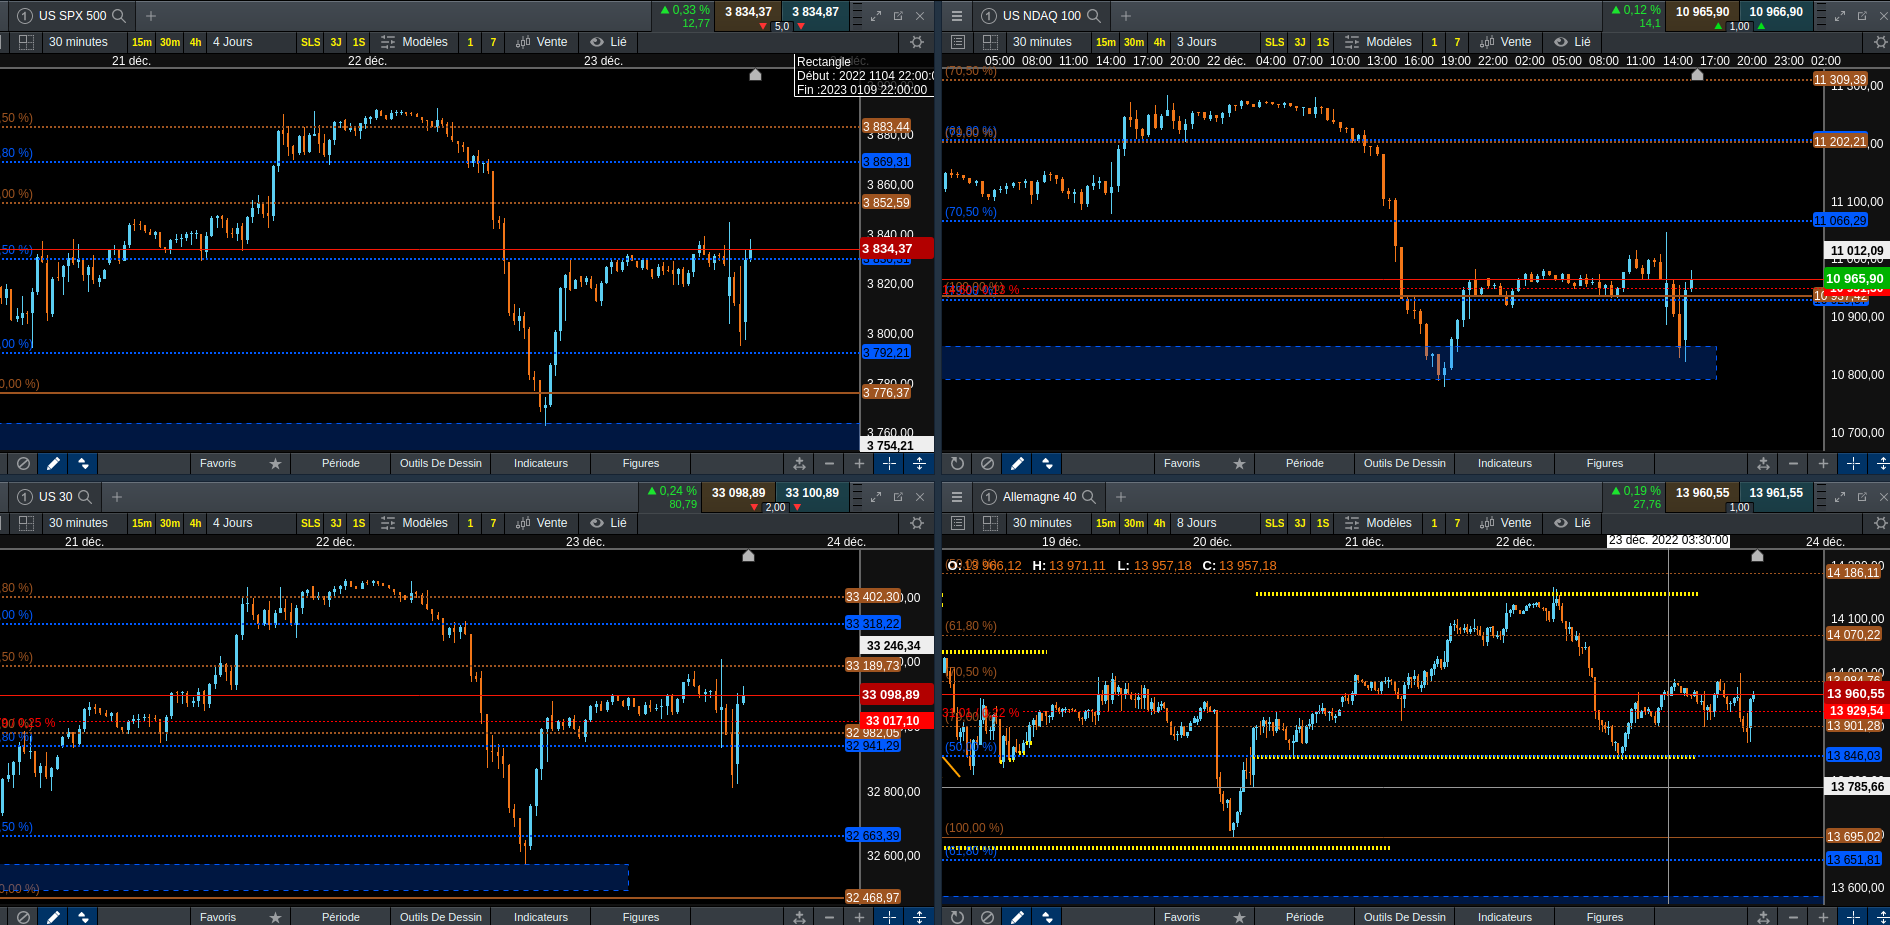The image size is (1890, 925).
Task: Open Modèles dropdown in US SPX 500 toolbar
Action: [x=415, y=42]
